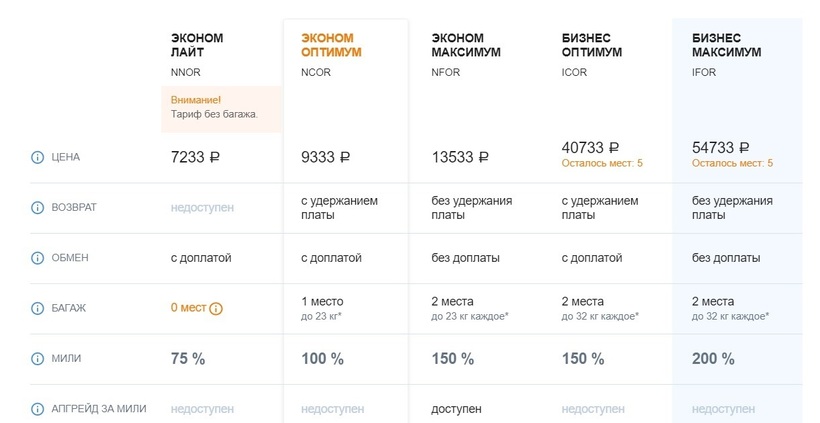The image size is (820, 423).
Task: Click the Тариф без багажа warning notice
Action: click(215, 107)
